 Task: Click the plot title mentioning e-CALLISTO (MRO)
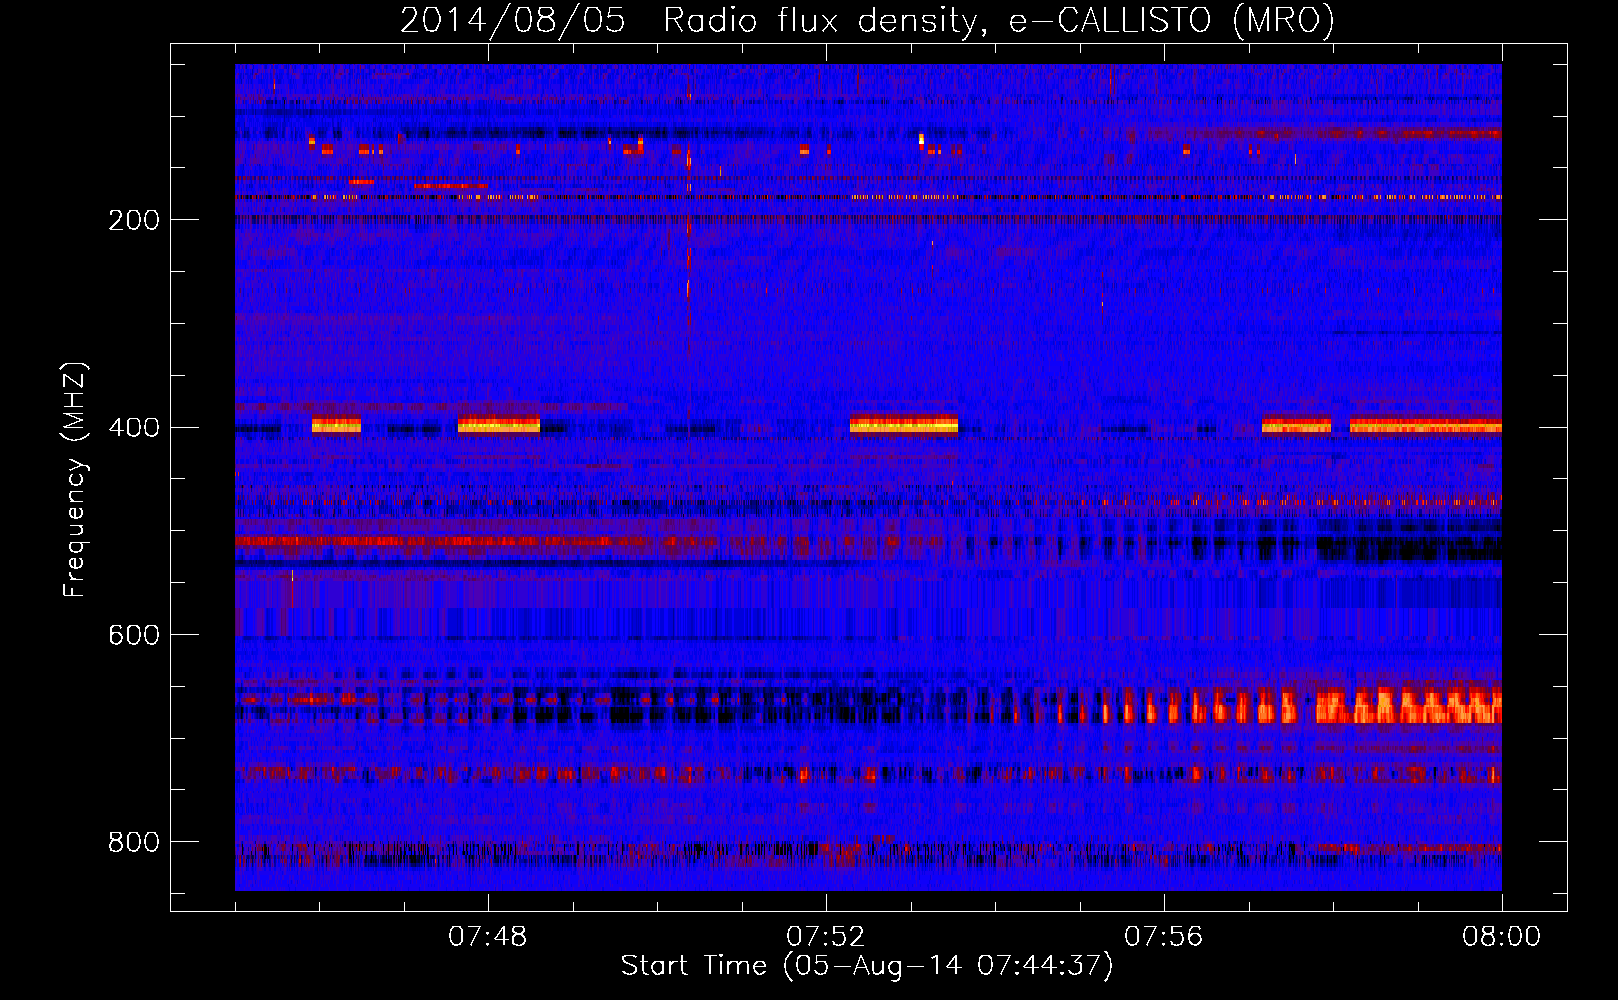click(x=867, y=21)
